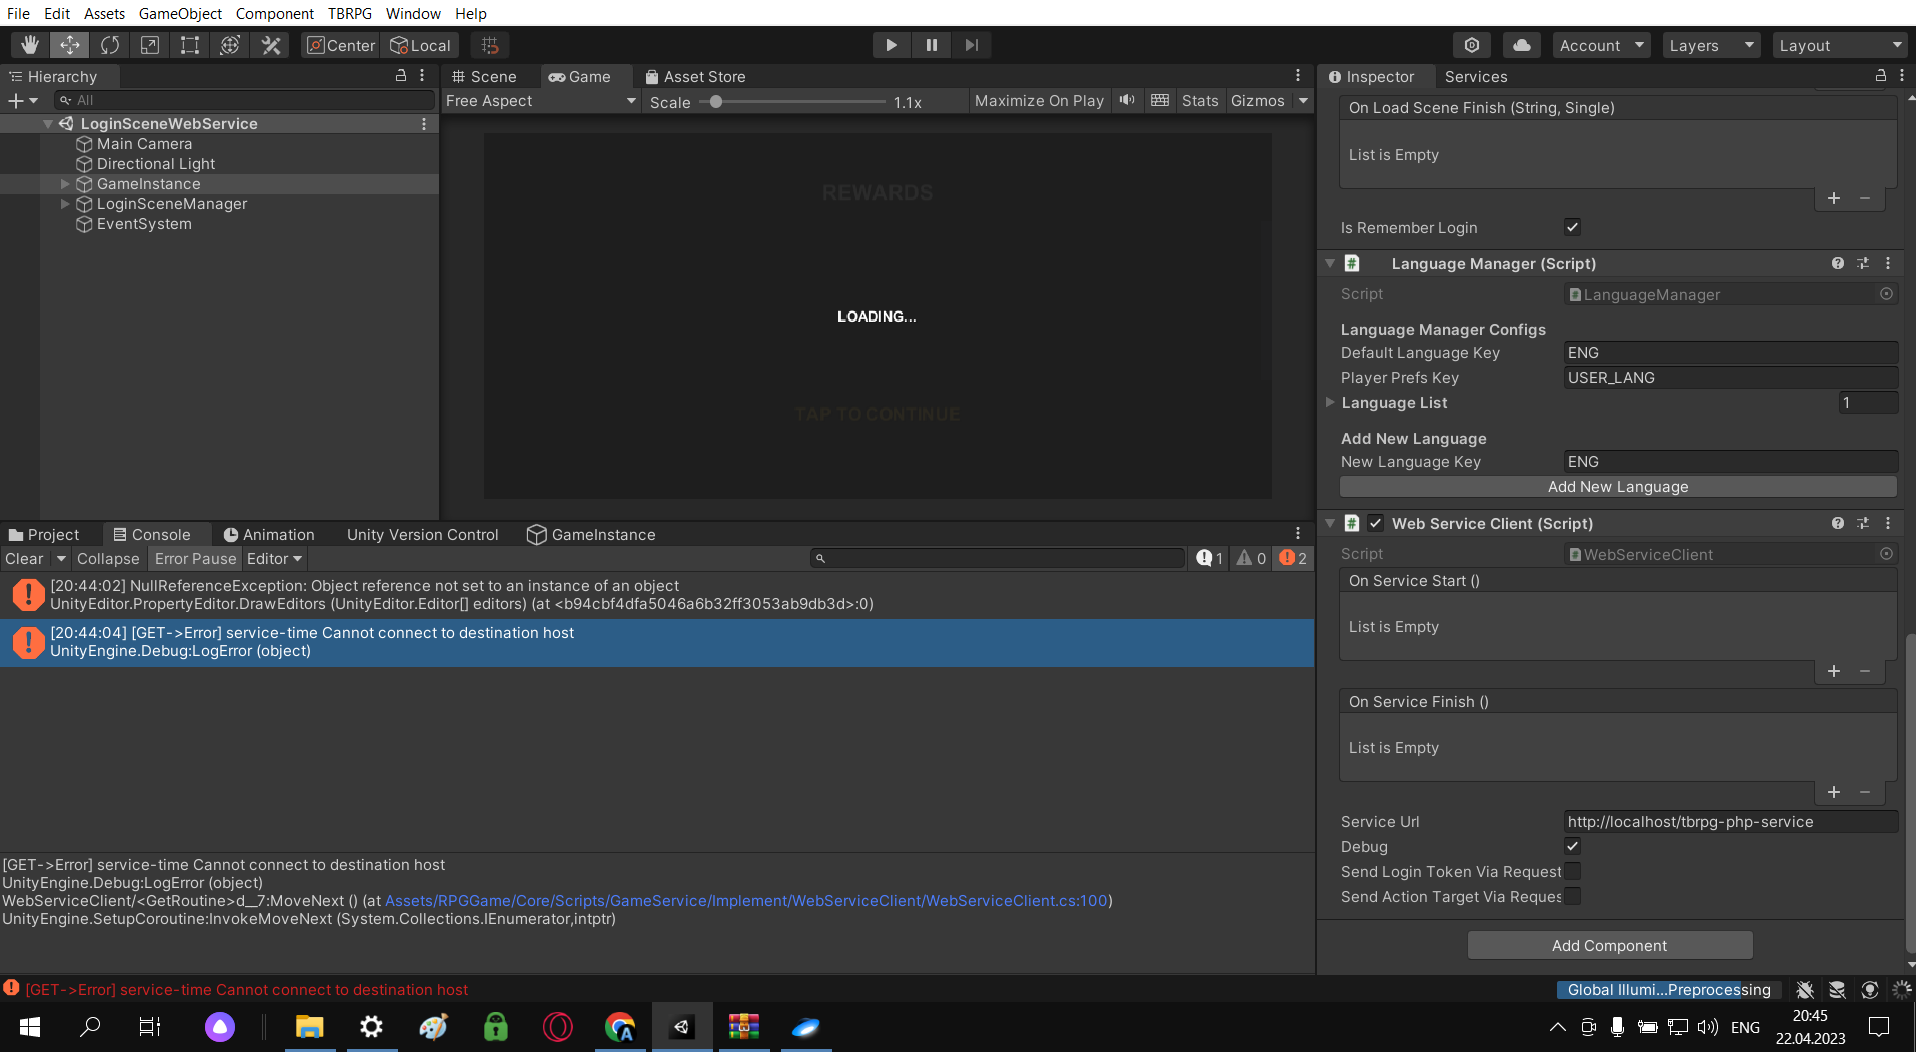
Task: Select the Hand (pan) tool
Action: 29,44
